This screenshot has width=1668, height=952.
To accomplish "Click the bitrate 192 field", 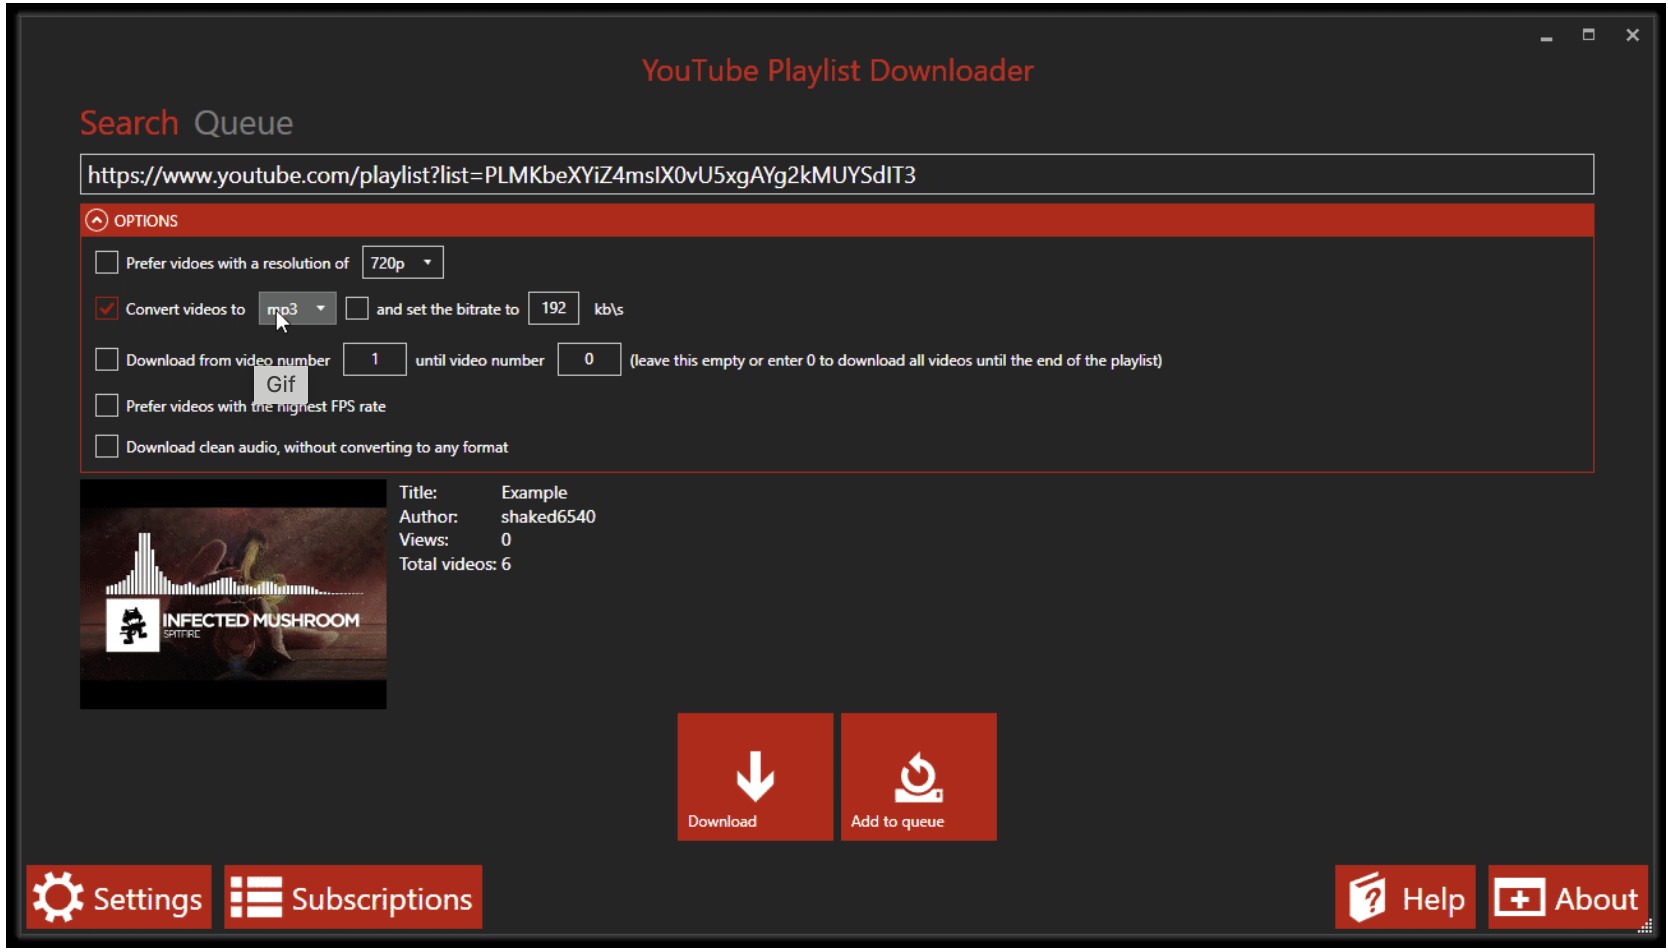I will [553, 308].
